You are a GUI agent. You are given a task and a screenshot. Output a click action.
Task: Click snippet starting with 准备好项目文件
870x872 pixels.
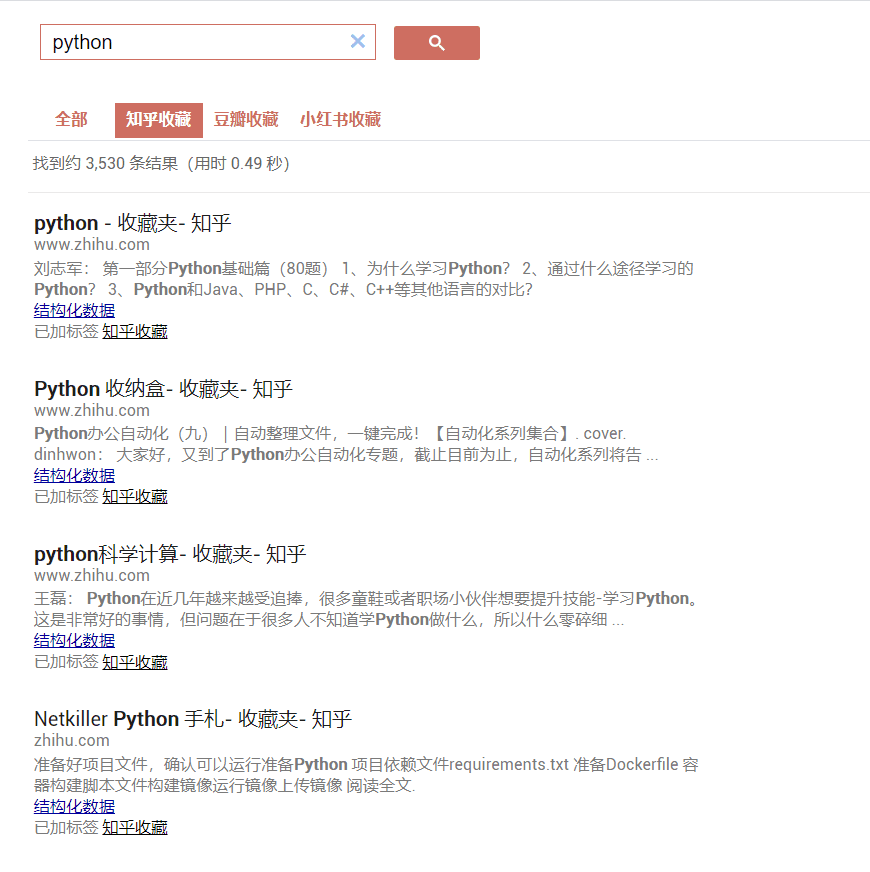click(366, 775)
